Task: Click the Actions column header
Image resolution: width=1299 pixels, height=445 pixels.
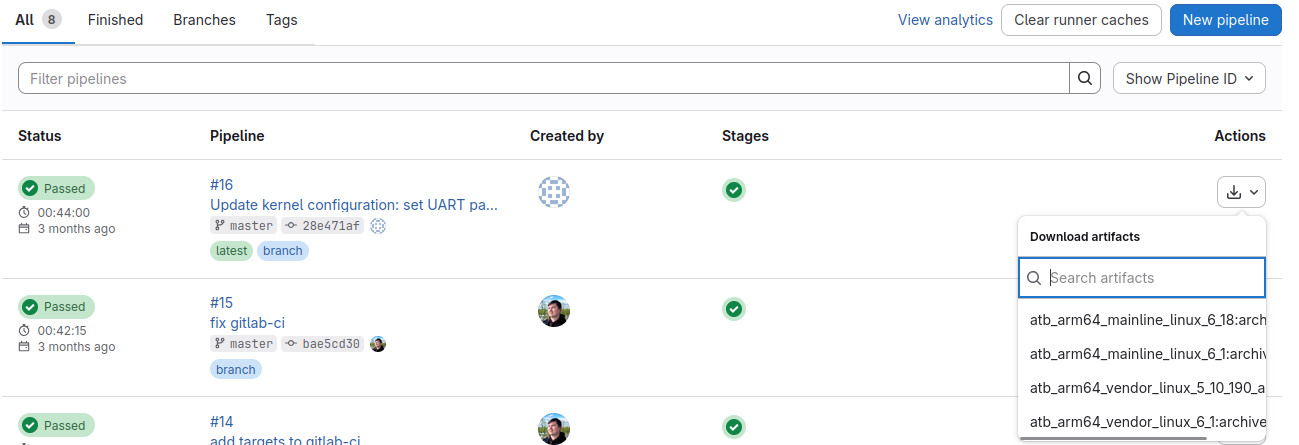Action: click(1240, 136)
